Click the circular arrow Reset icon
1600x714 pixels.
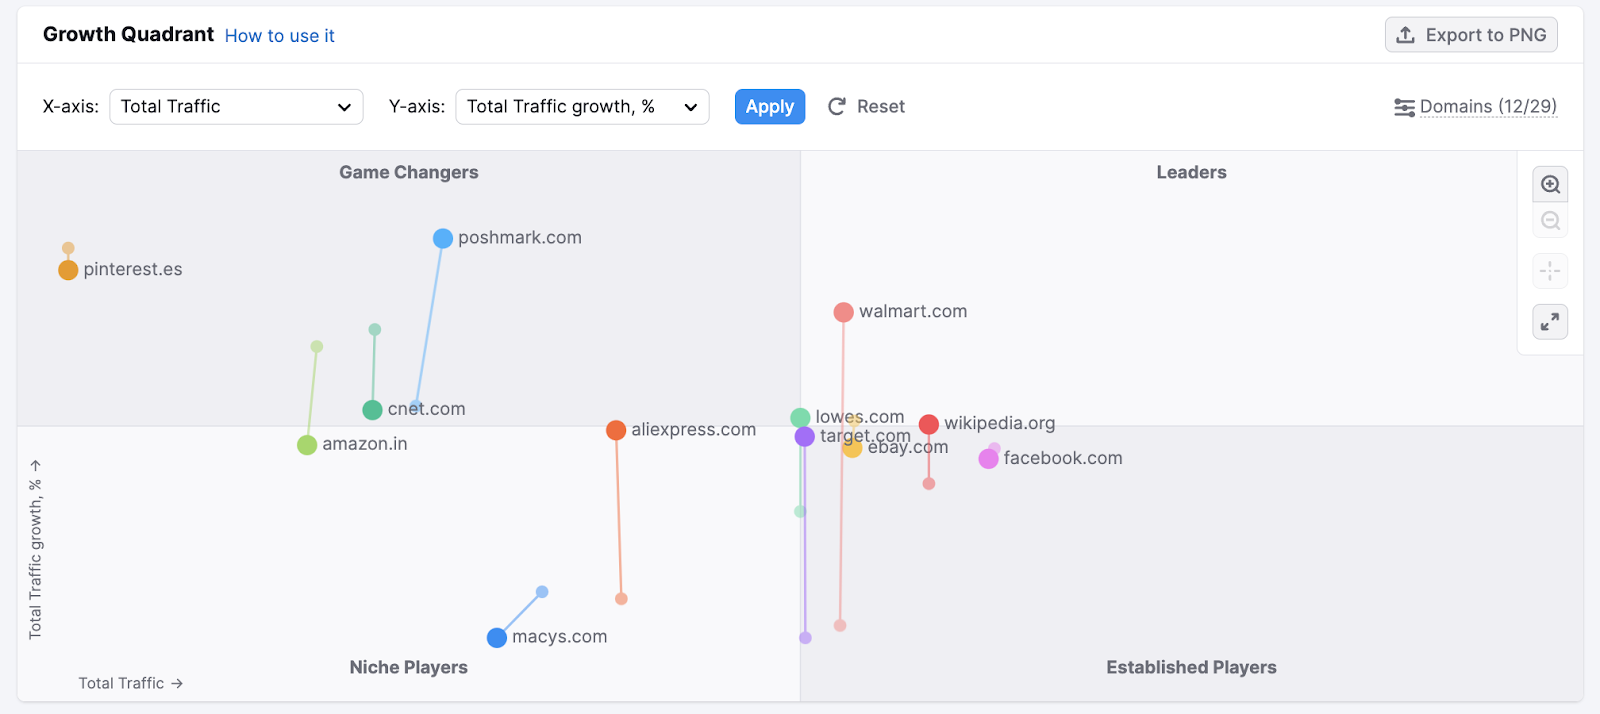click(837, 106)
